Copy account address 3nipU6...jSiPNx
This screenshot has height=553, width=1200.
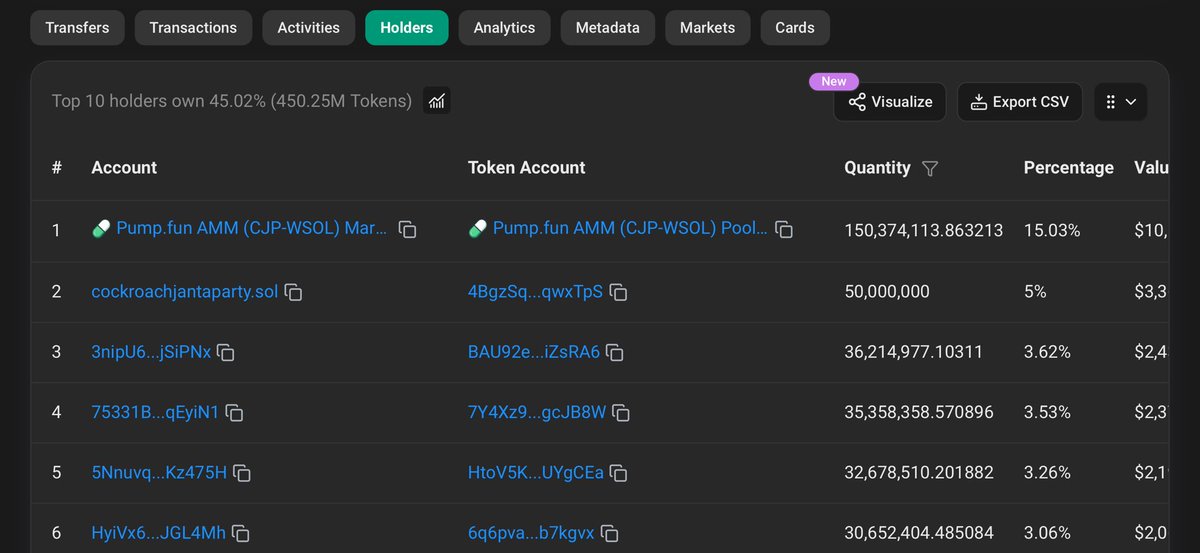click(x=226, y=352)
